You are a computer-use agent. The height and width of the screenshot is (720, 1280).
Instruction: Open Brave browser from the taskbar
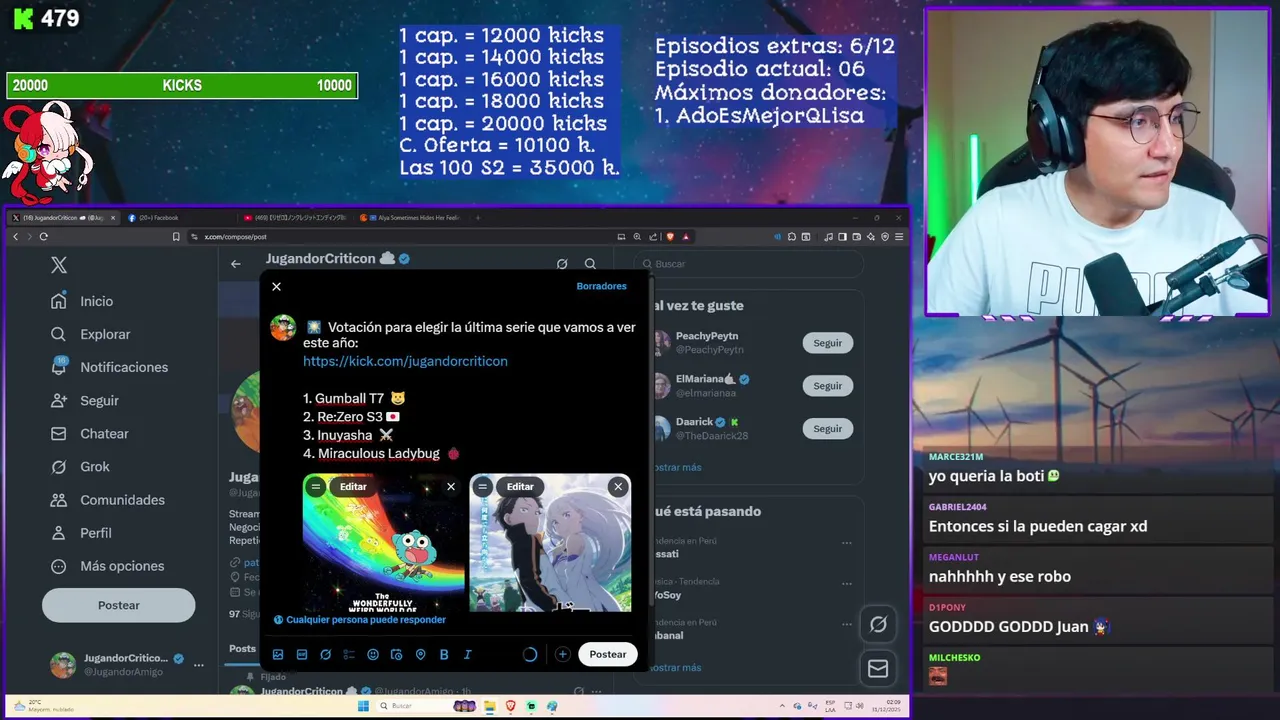pos(511,706)
